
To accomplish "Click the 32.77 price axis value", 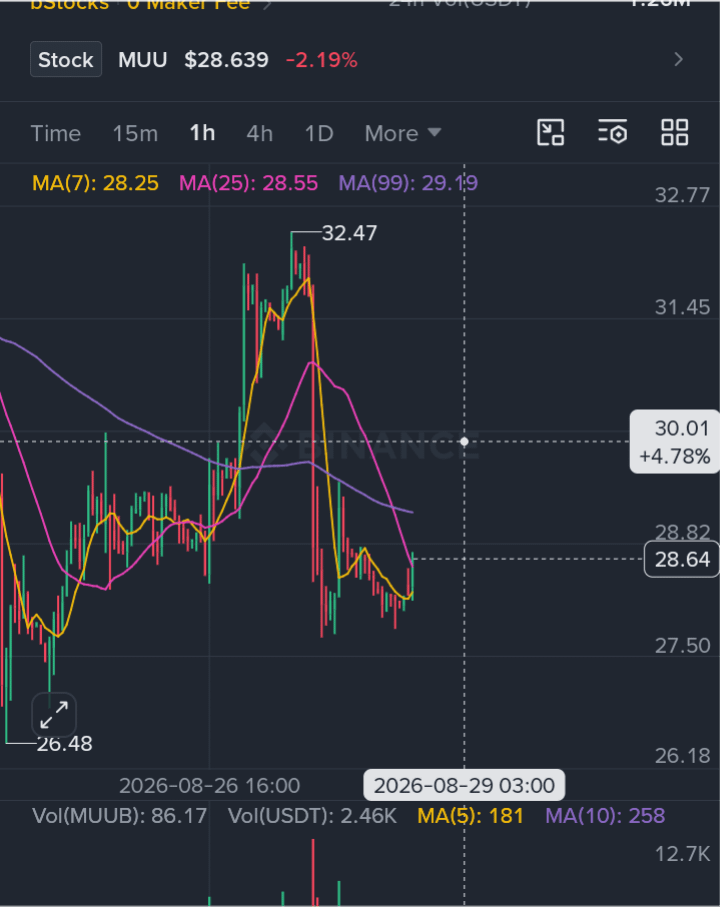I will tap(682, 195).
